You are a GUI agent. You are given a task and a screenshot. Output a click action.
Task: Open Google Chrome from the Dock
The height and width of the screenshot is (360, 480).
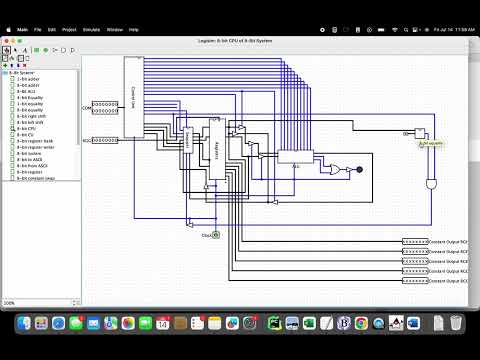point(361,323)
